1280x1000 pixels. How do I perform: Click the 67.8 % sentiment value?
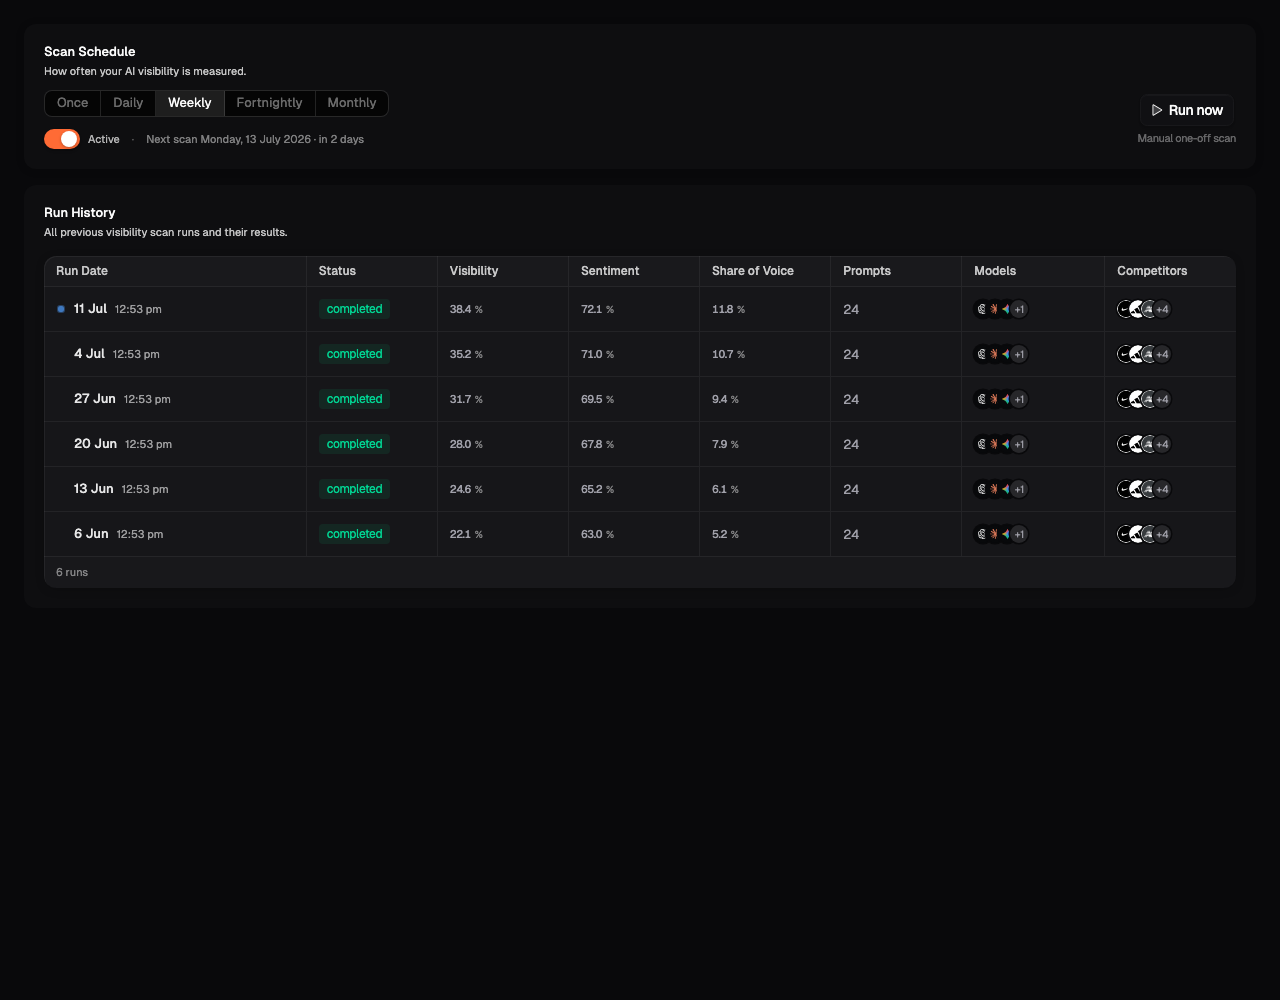click(597, 445)
